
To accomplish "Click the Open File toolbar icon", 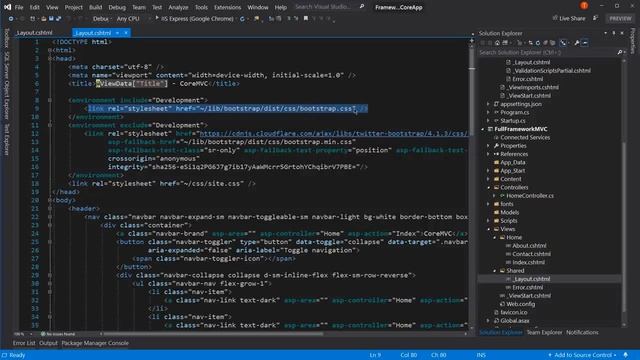I will coord(43,19).
